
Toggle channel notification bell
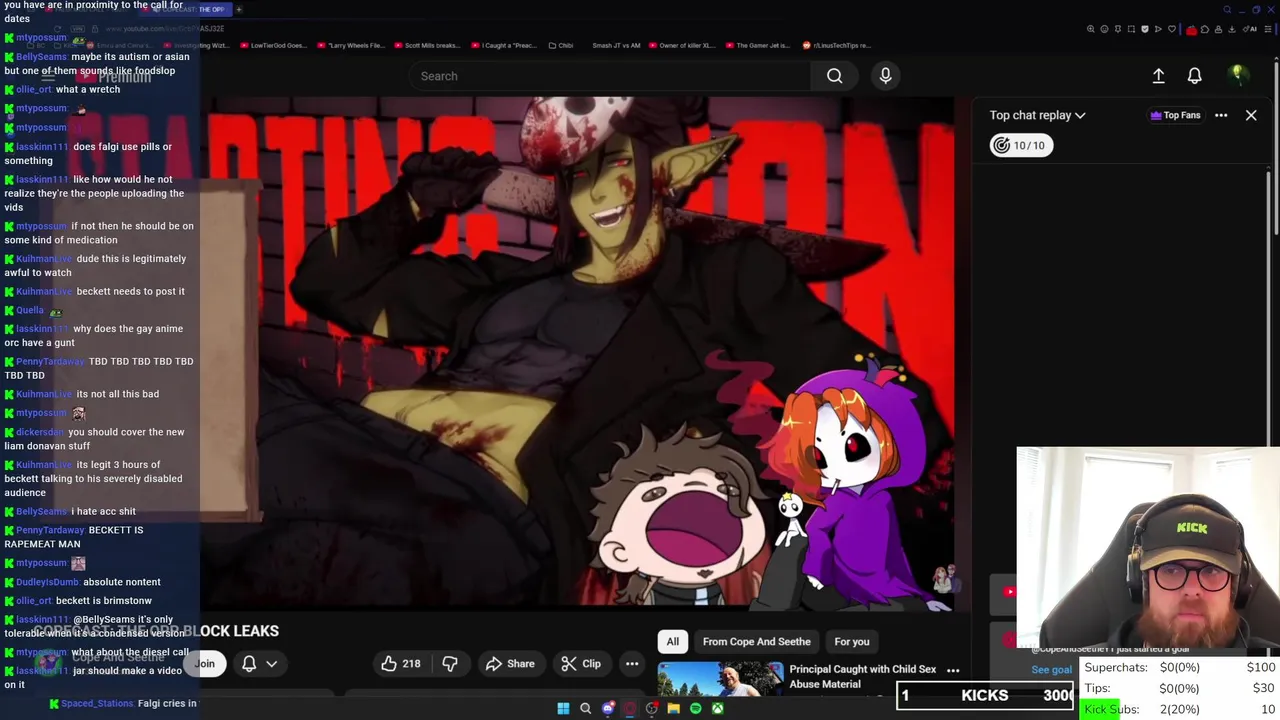249,663
